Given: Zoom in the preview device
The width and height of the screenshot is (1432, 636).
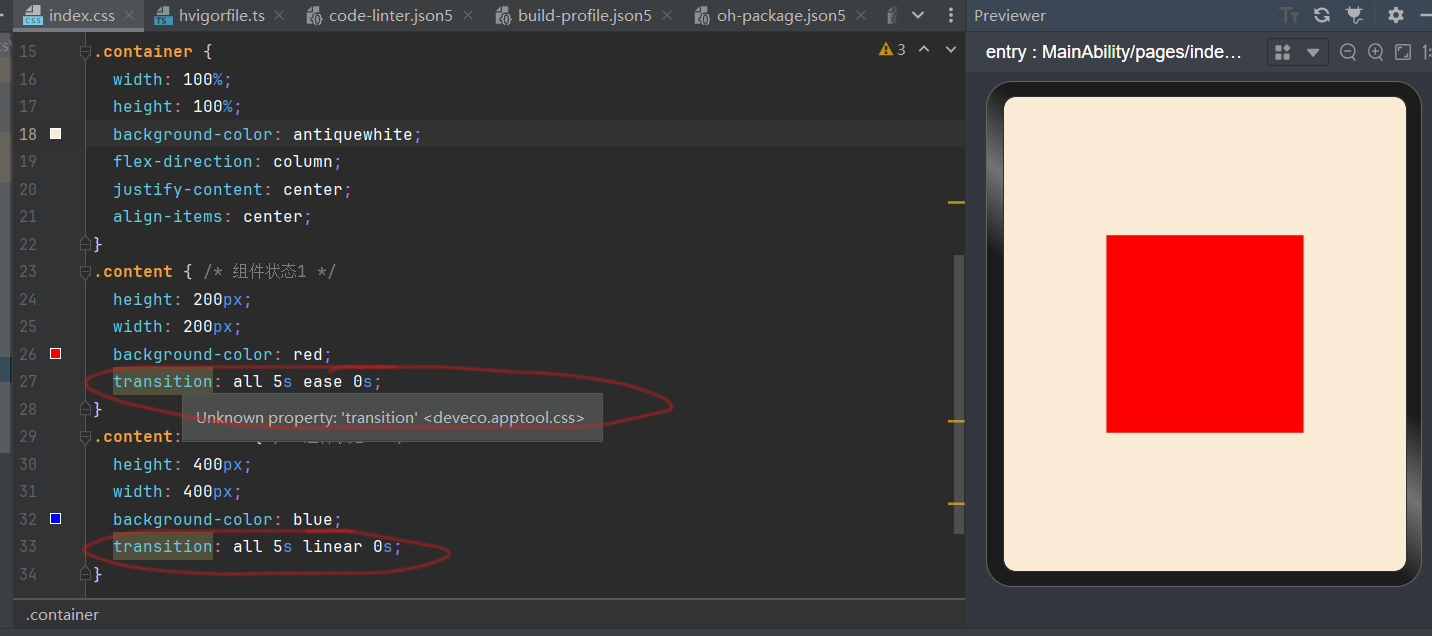Looking at the screenshot, I should tap(1376, 52).
